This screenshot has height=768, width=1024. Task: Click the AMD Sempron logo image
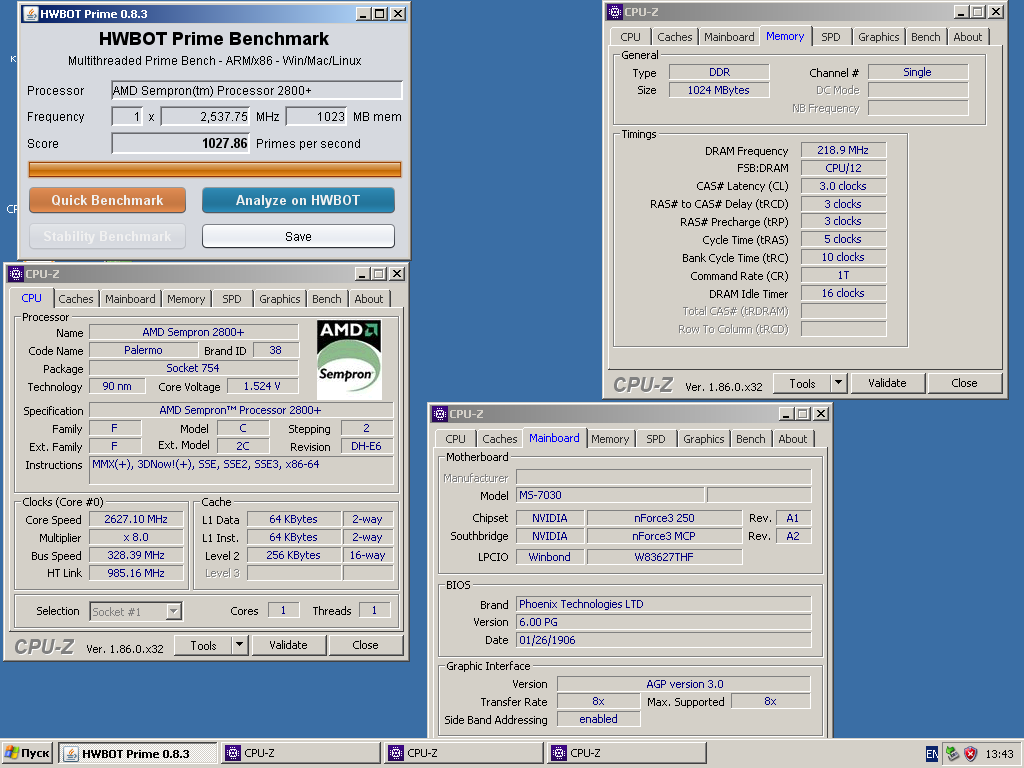[x=349, y=360]
